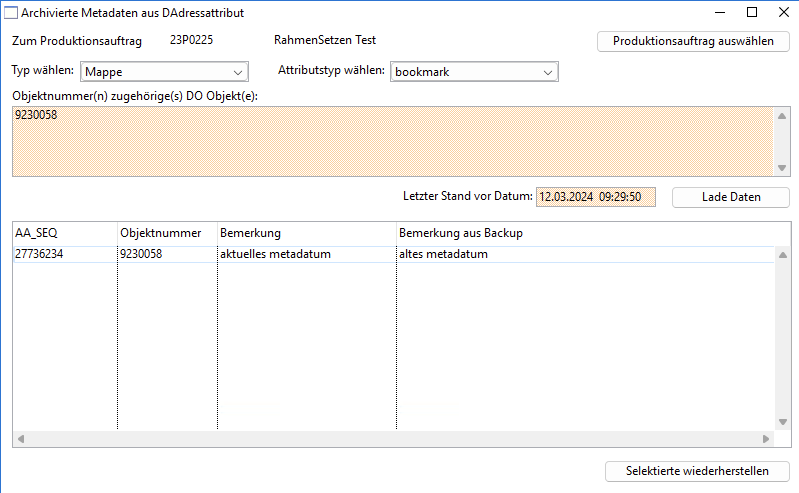The width and height of the screenshot is (799, 493).
Task: Click the AA_SEQ column header
Action: pos(64,233)
